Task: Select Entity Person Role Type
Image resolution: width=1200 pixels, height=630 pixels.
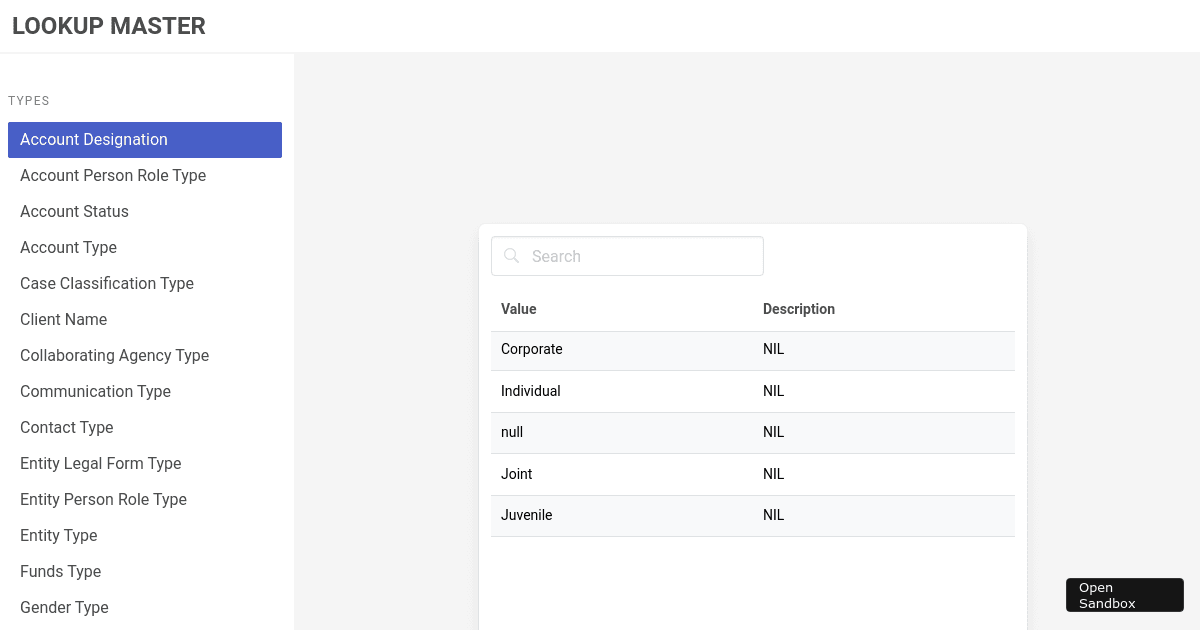Action: [103, 499]
